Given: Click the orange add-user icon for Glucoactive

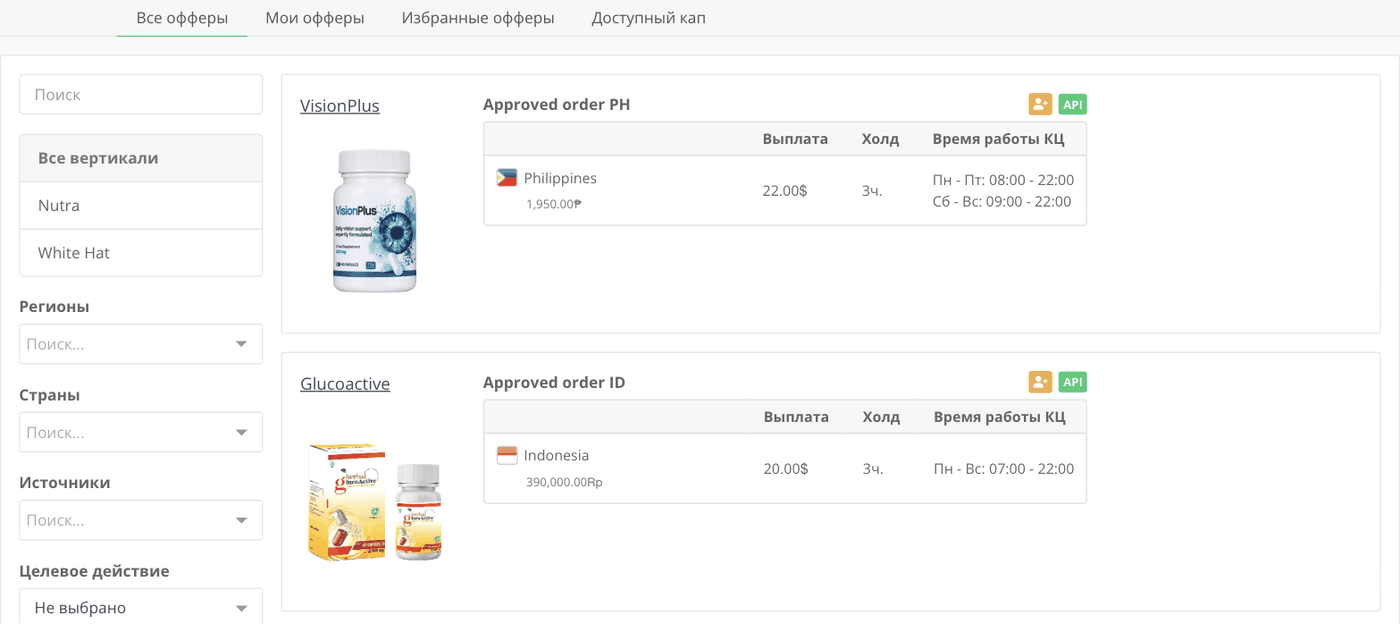Looking at the screenshot, I should (x=1040, y=382).
